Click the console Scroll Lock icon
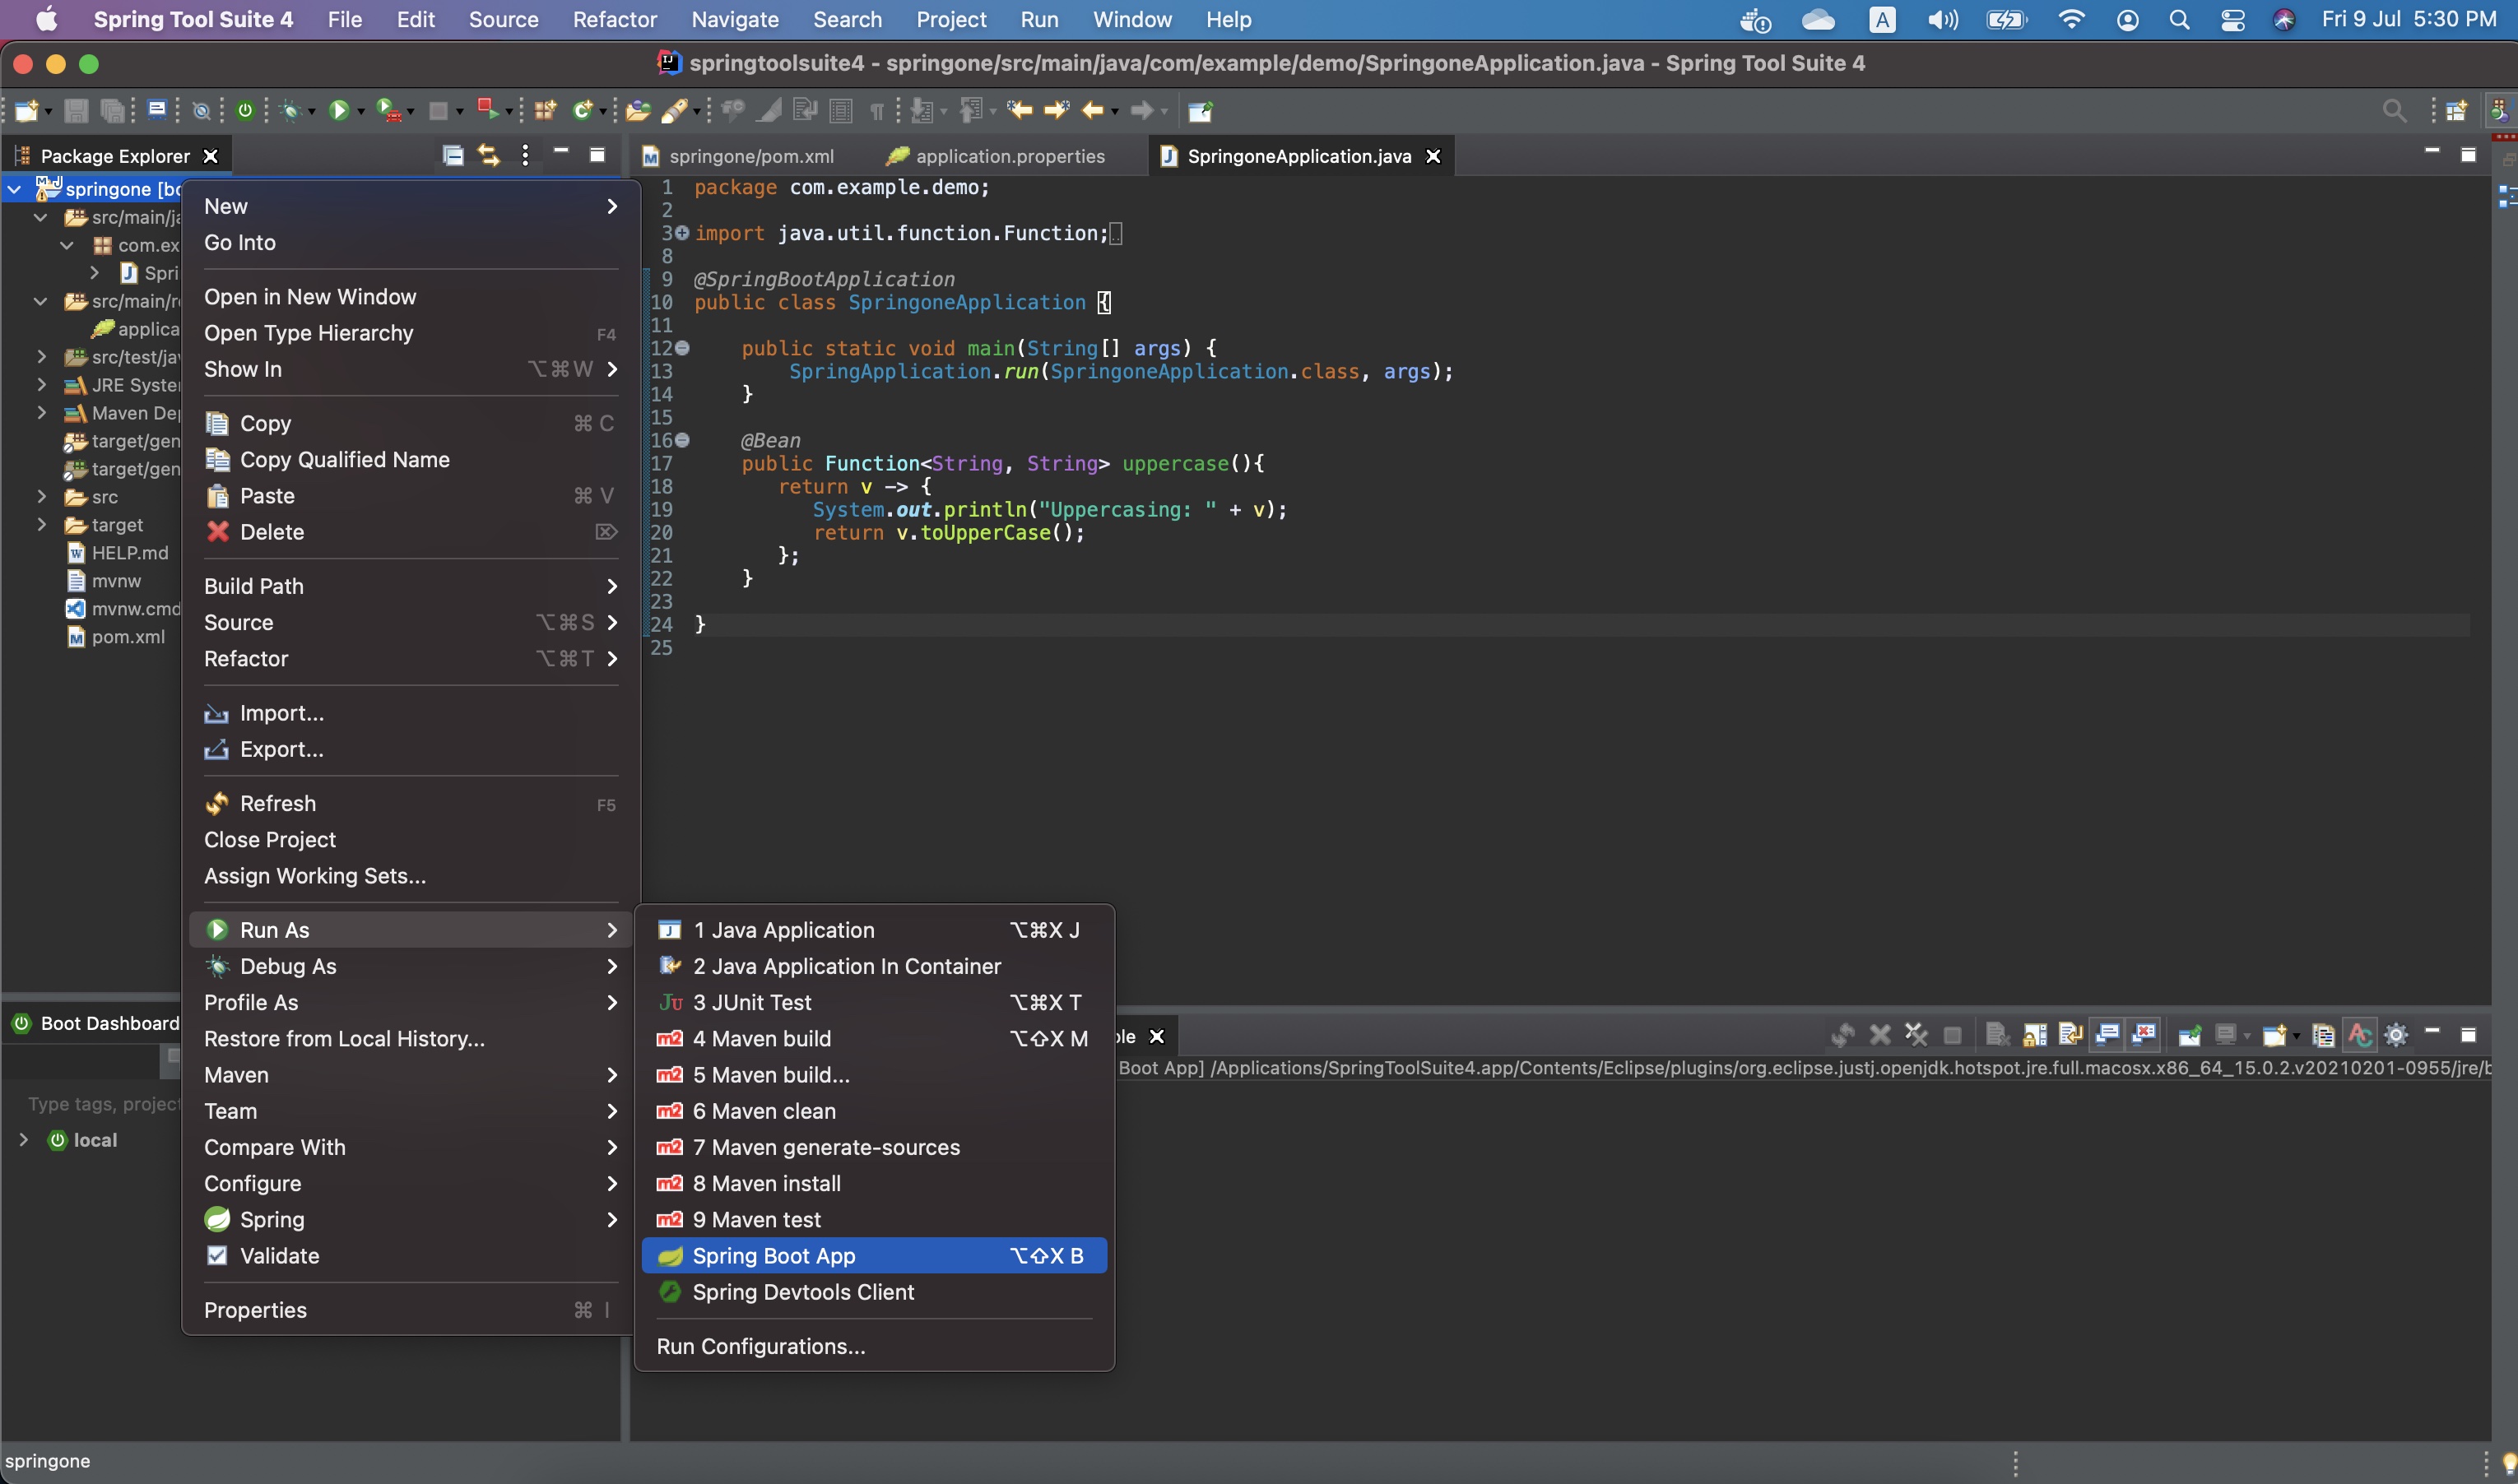This screenshot has height=1484, width=2518. (x=2034, y=1035)
